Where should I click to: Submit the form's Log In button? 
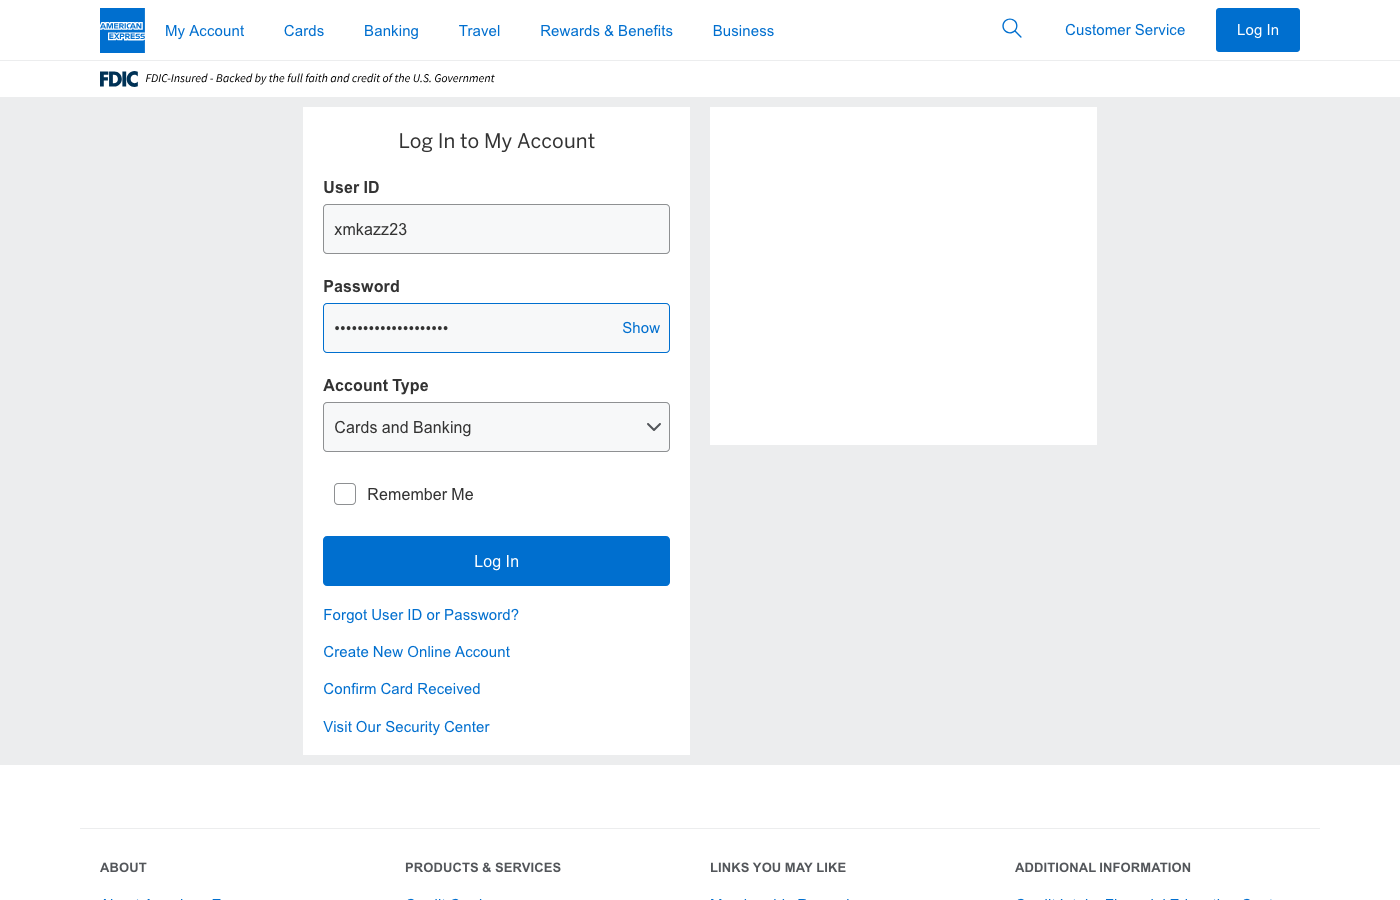pyautogui.click(x=496, y=561)
